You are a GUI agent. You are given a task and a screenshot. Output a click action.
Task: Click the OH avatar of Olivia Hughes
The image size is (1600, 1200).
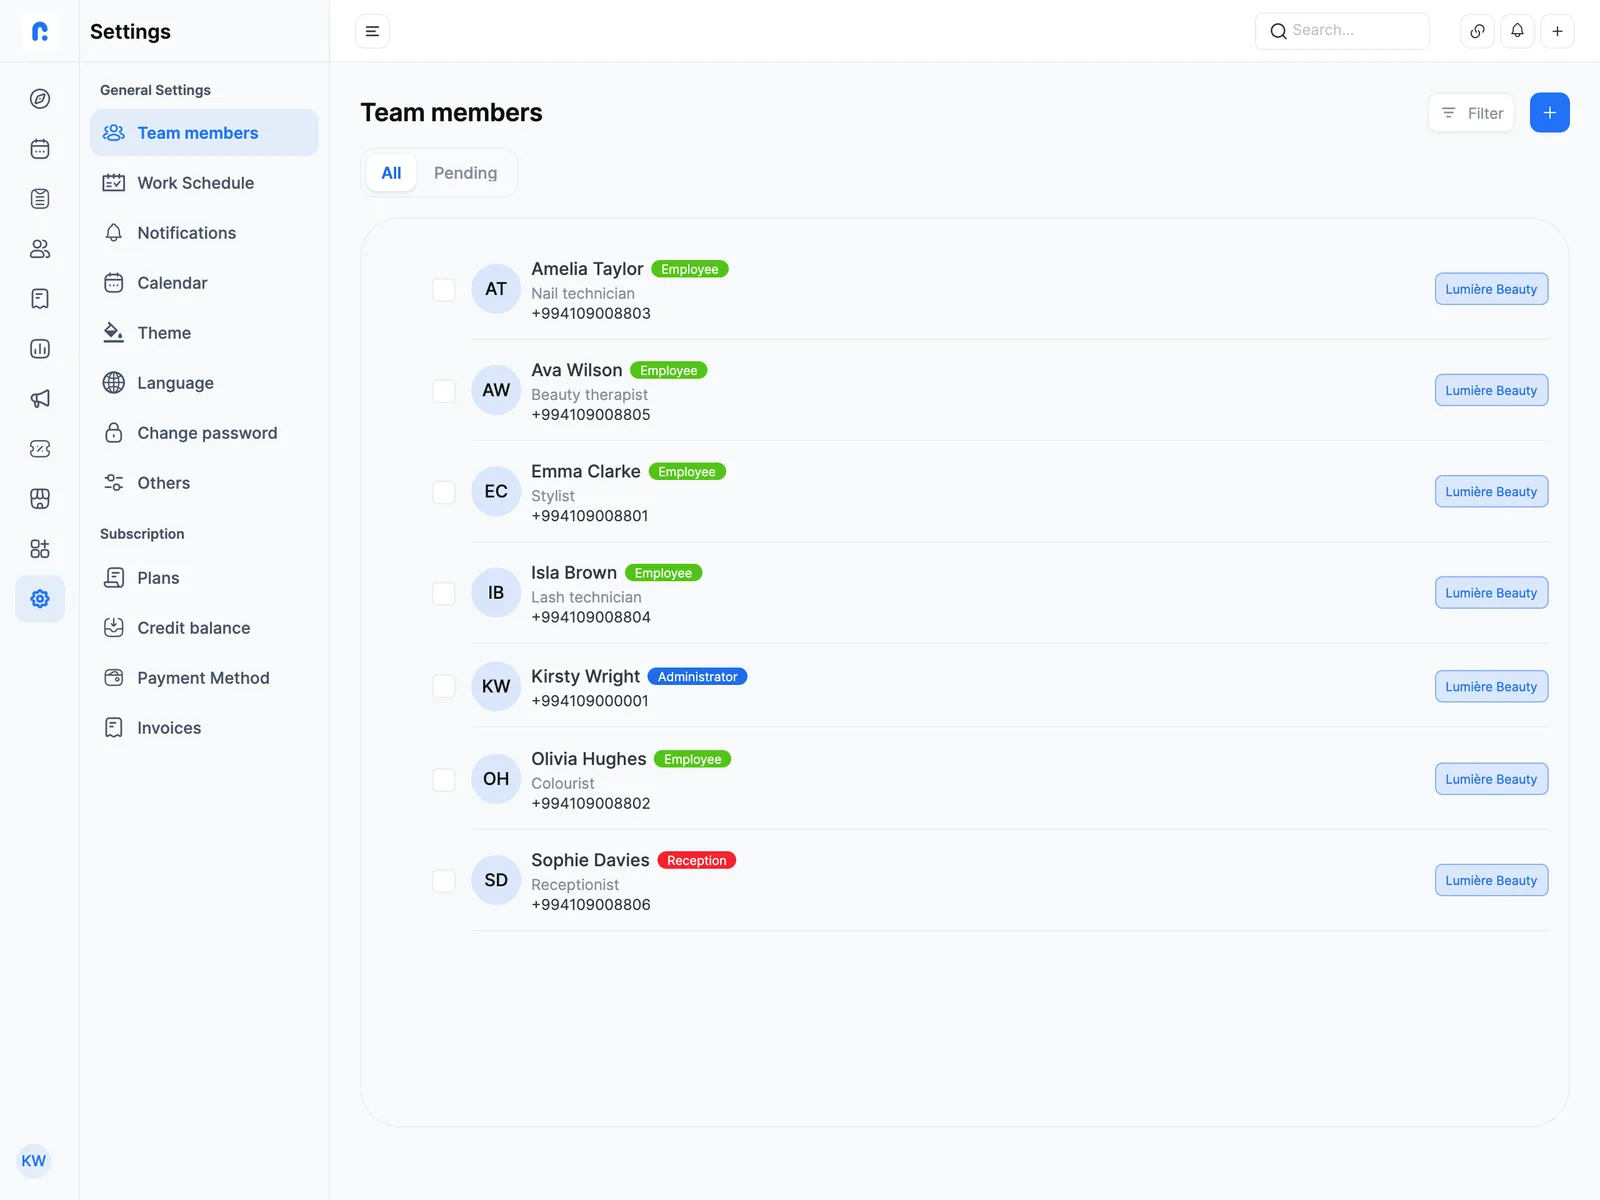[496, 779]
